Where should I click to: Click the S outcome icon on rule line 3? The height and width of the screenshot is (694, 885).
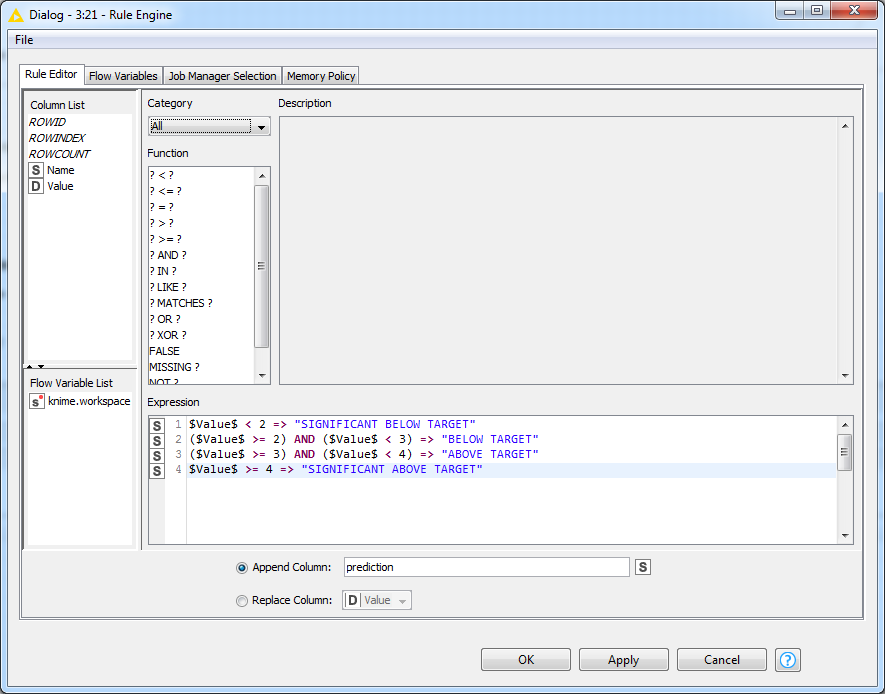[x=157, y=455]
